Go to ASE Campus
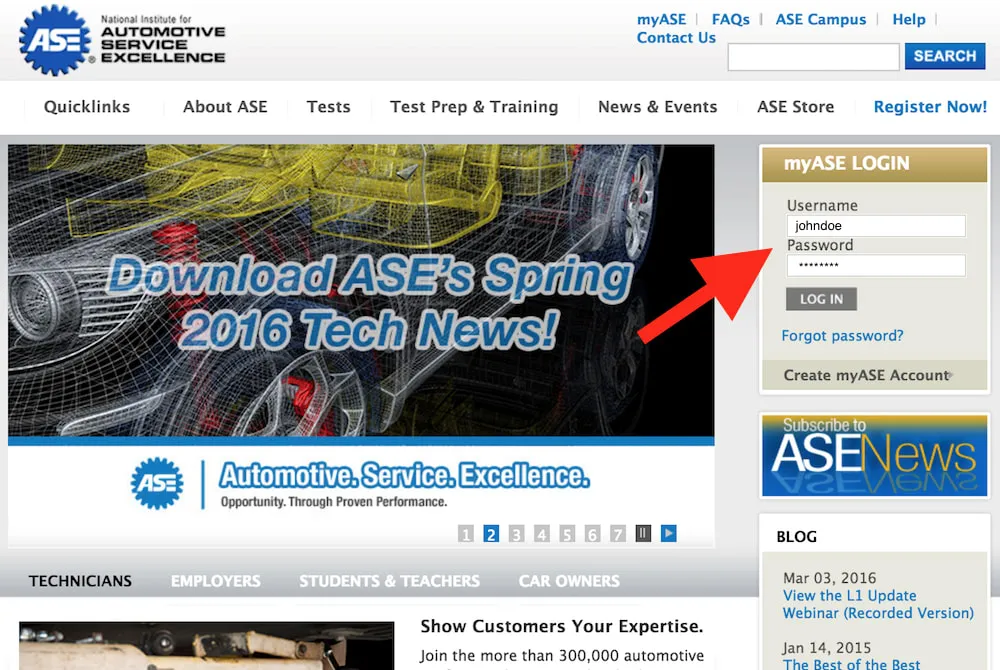This screenshot has height=670, width=1000. [x=821, y=19]
